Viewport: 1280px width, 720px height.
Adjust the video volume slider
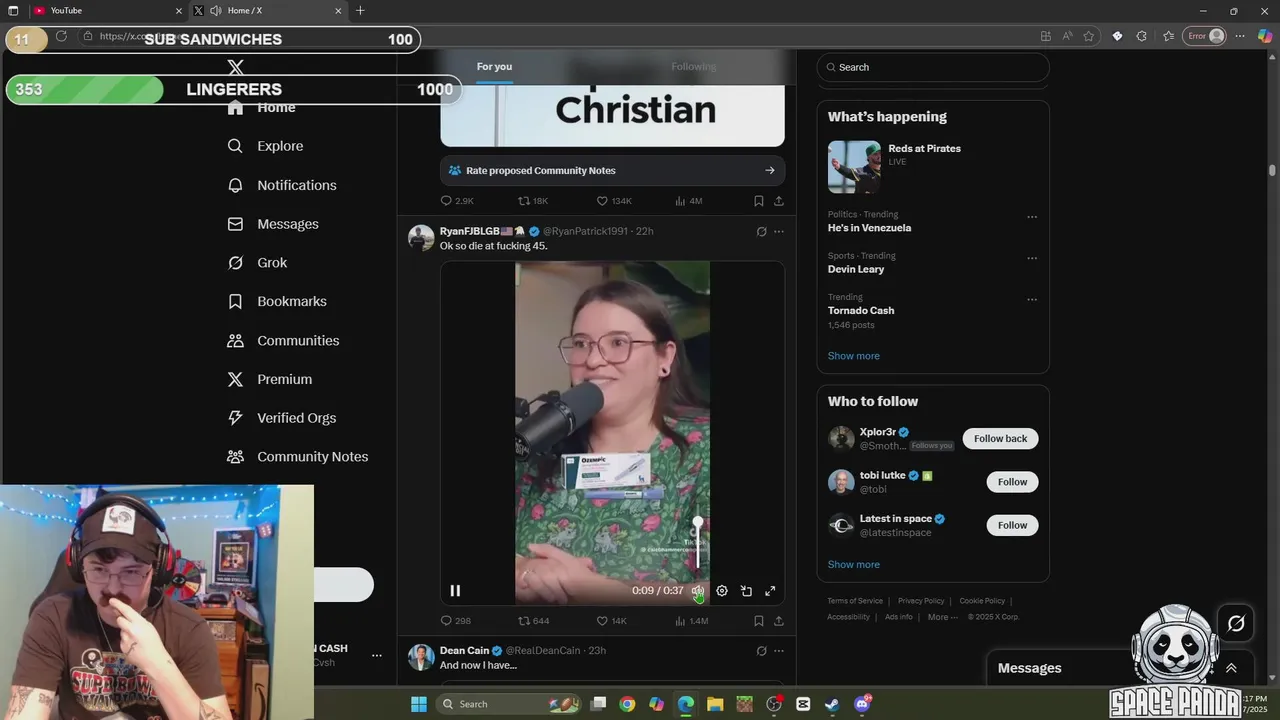pyautogui.click(x=698, y=545)
